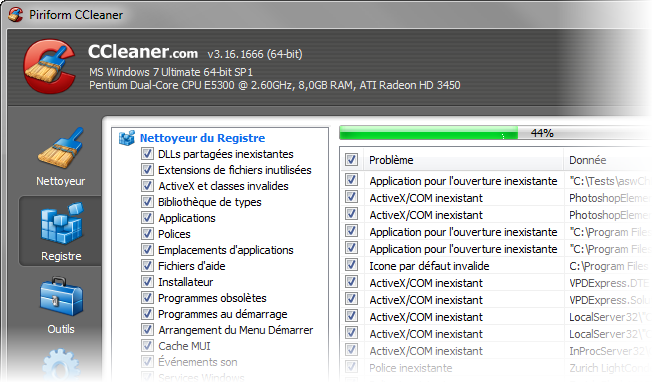Viewport: 653px width, 383px height.
Task: Click the CCleaner logo in header
Action: point(50,67)
